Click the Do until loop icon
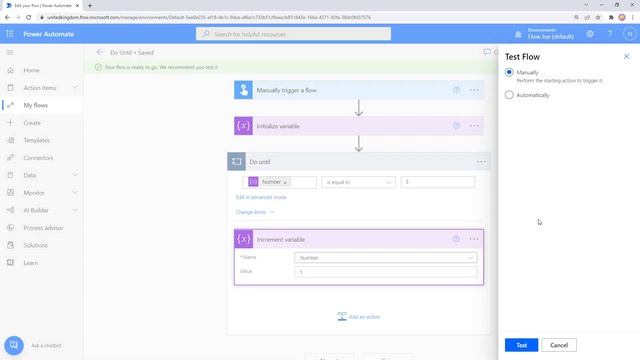Image resolution: width=640 pixels, height=360 pixels. coord(236,162)
